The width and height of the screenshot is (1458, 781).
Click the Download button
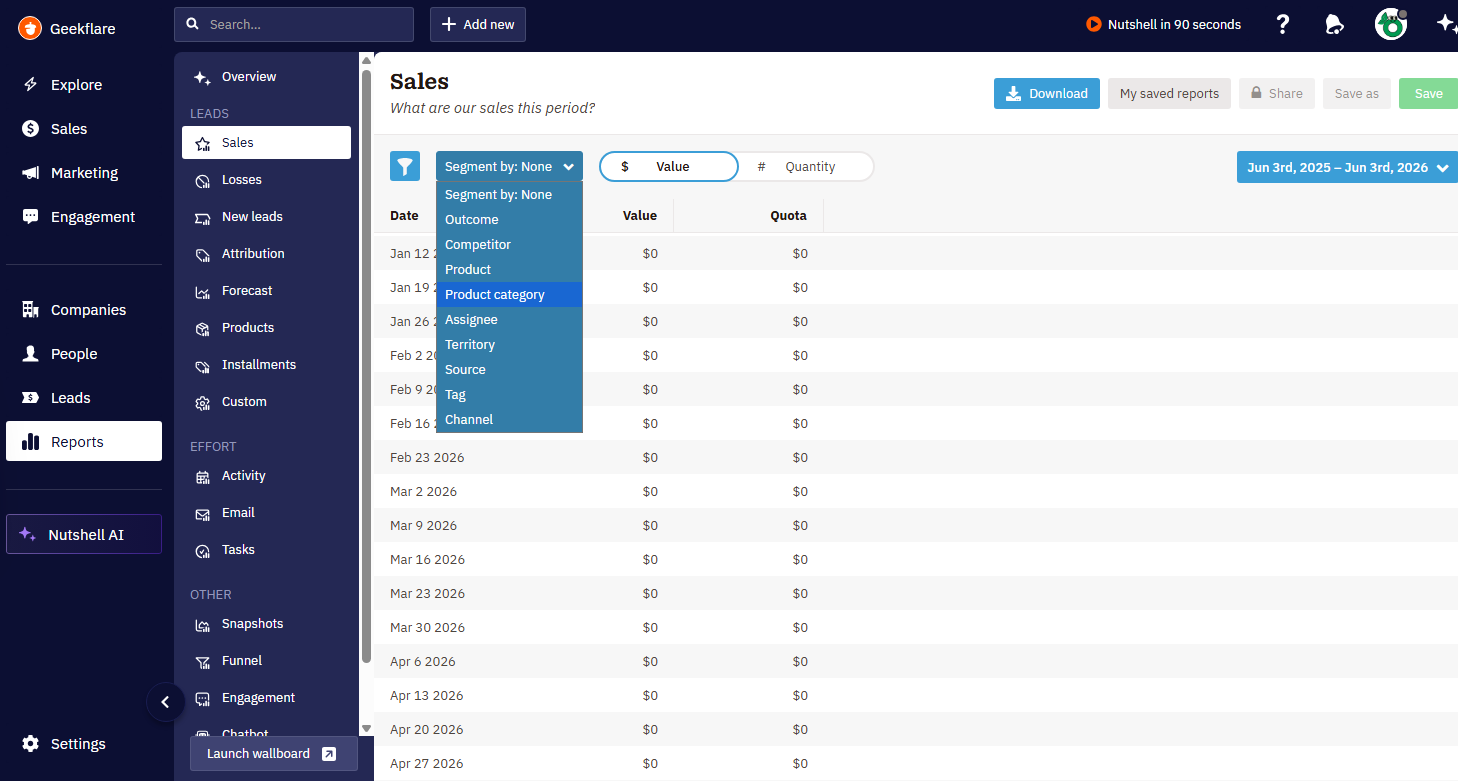coord(1047,94)
